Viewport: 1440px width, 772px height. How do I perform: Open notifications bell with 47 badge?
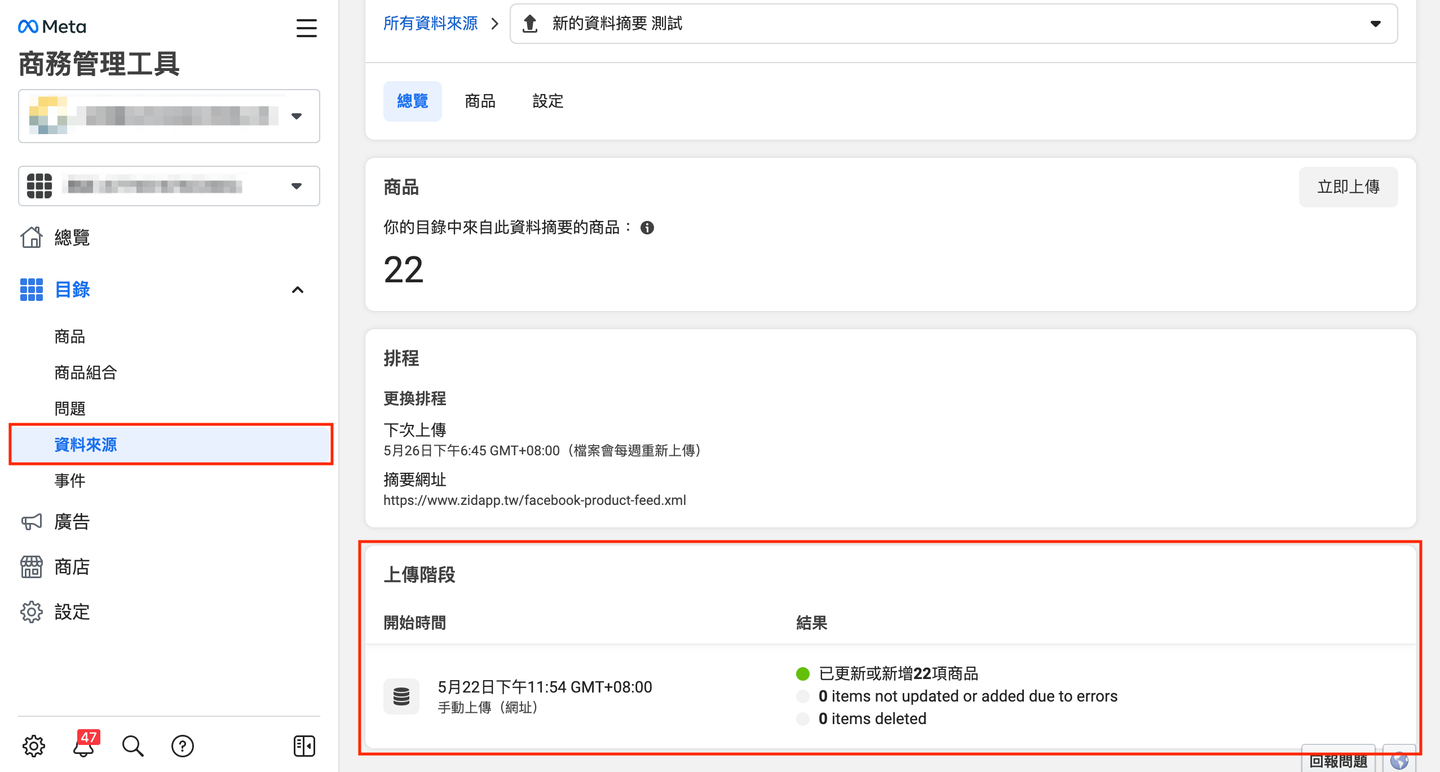84,746
